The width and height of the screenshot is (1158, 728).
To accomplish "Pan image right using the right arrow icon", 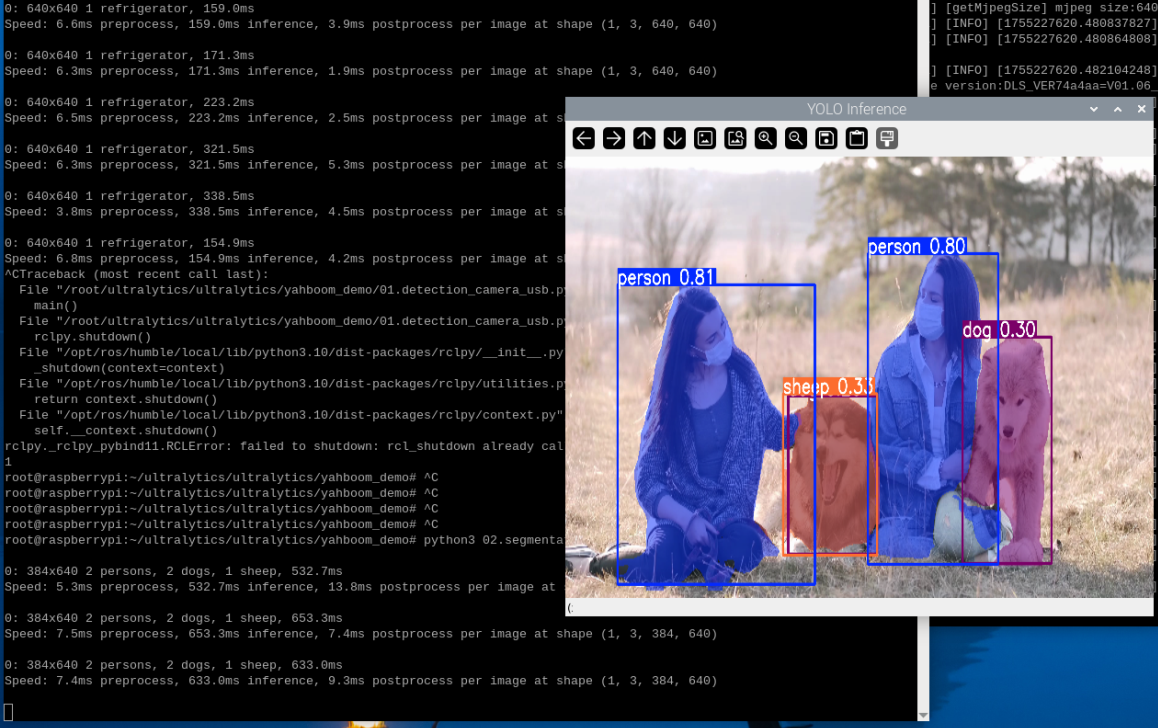I will coord(614,138).
